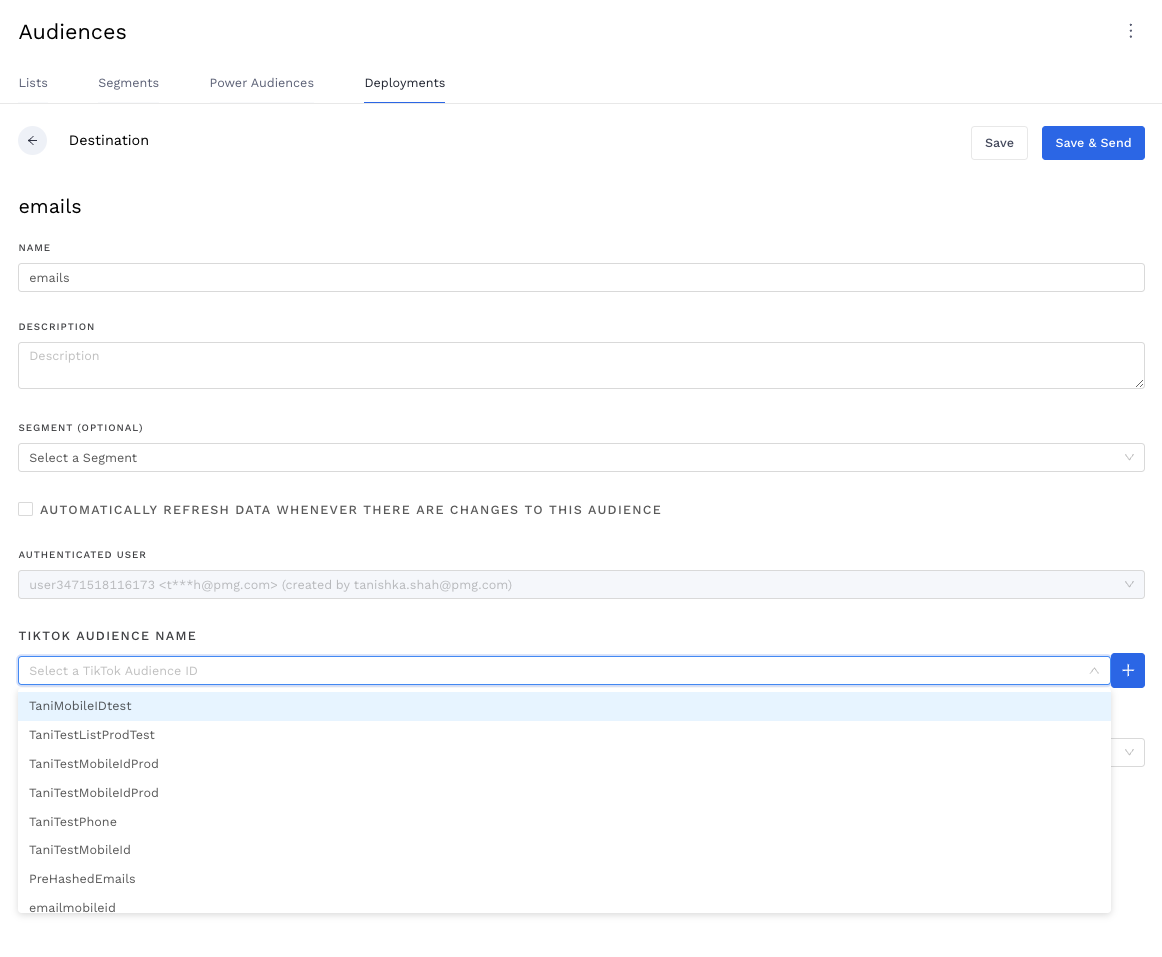
Task: Click into the Description text area
Action: 580,365
